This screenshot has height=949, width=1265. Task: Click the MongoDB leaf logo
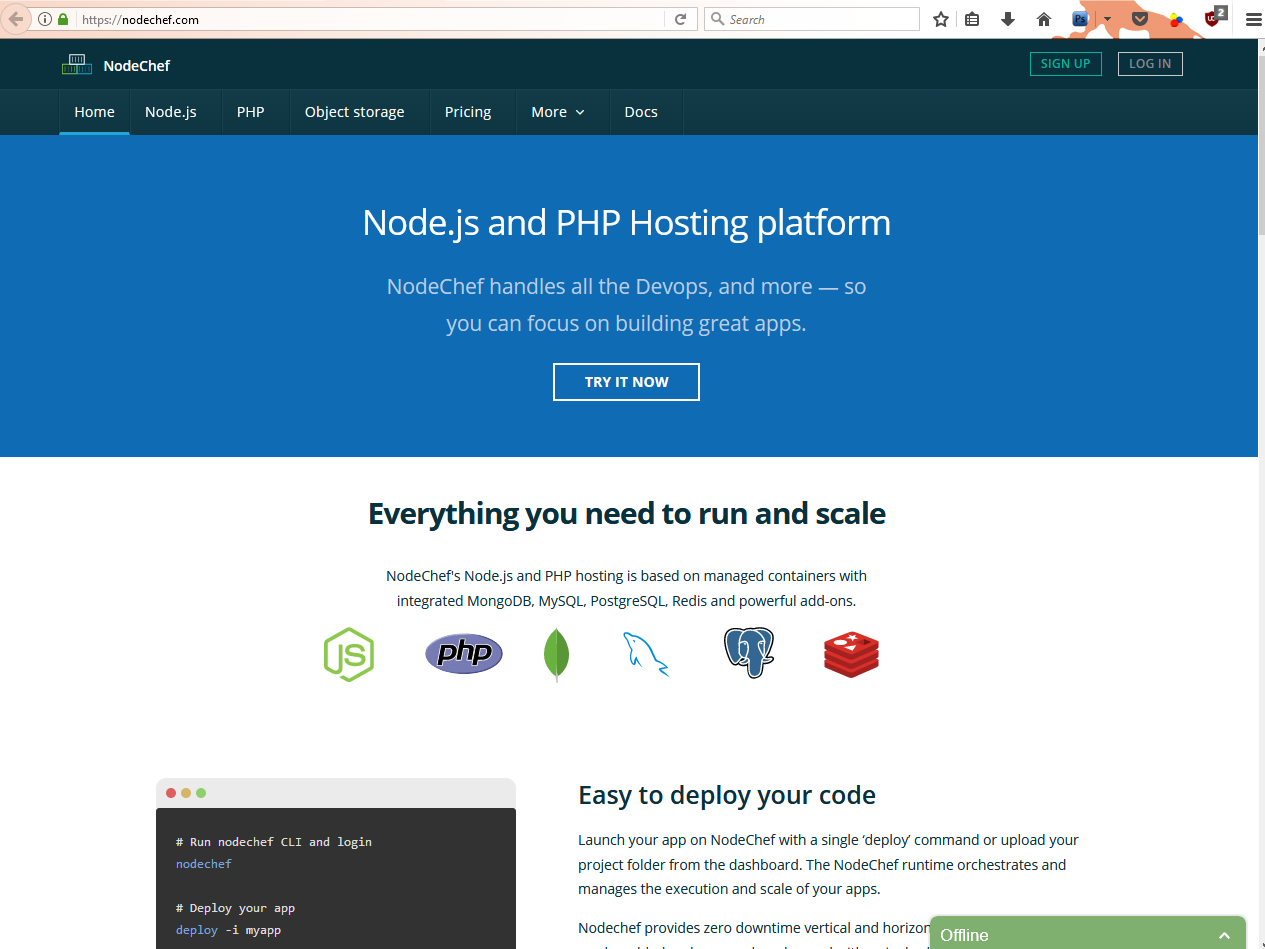tap(557, 655)
